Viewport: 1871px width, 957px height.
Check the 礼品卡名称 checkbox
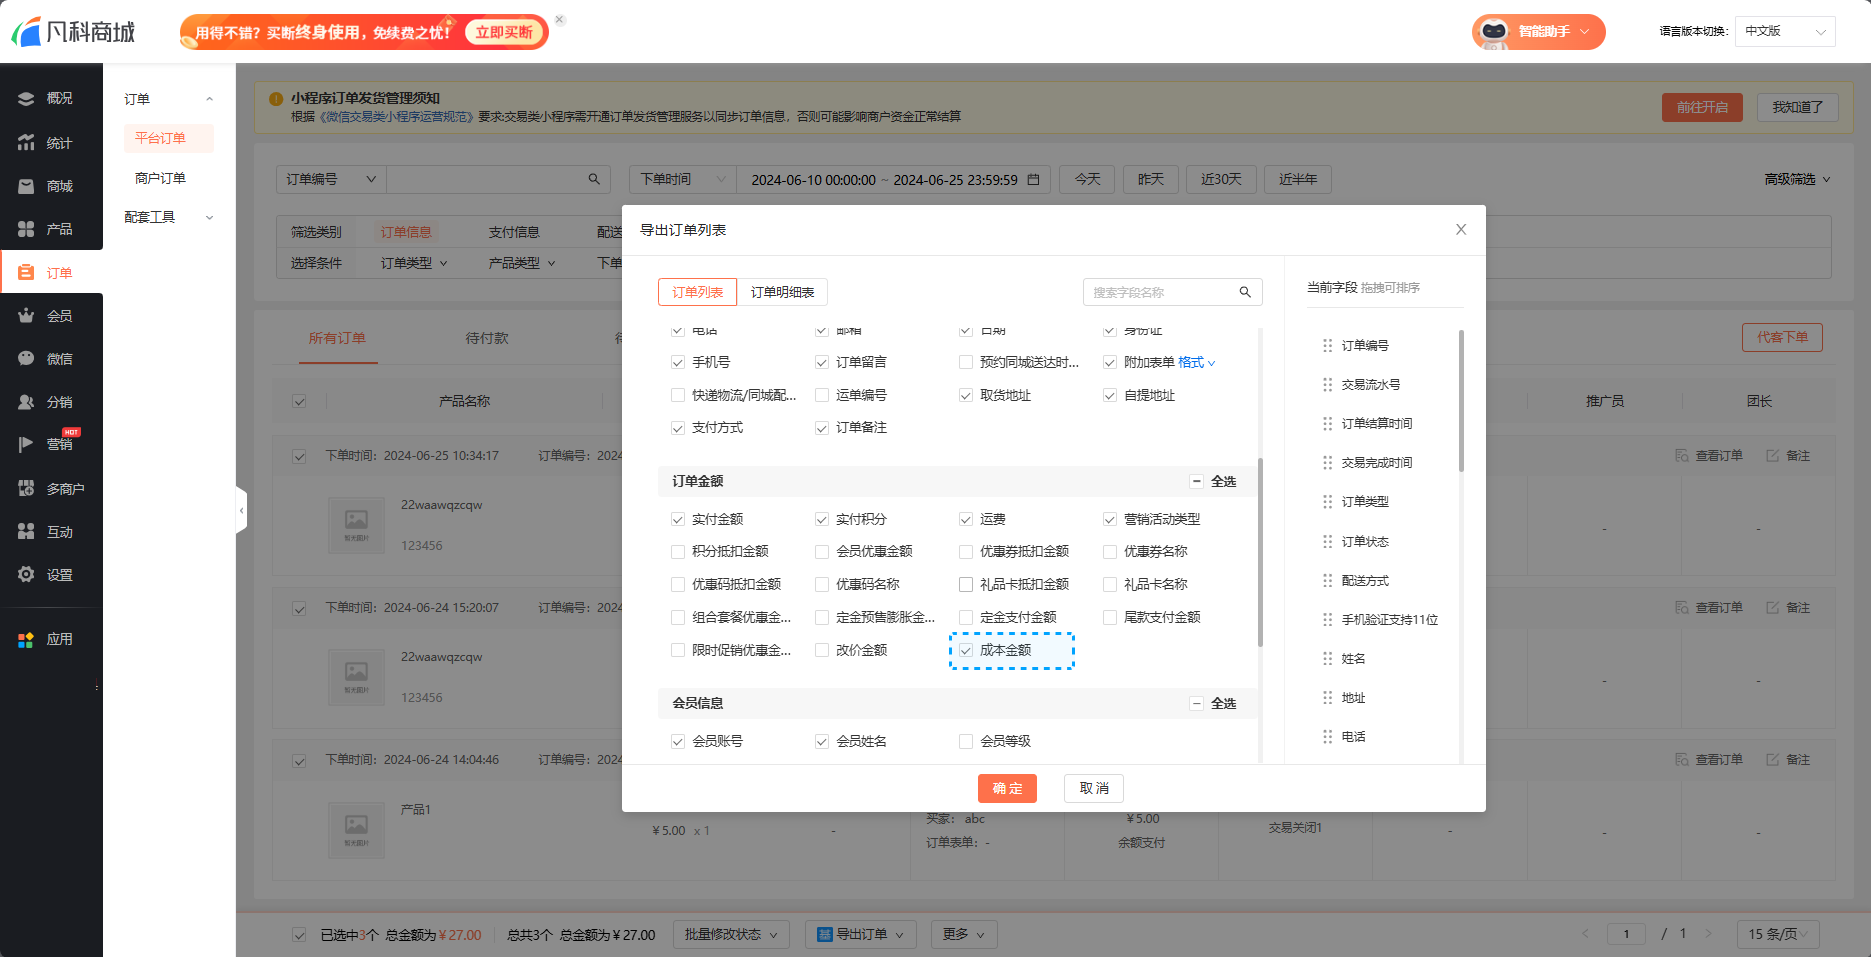click(x=1110, y=584)
